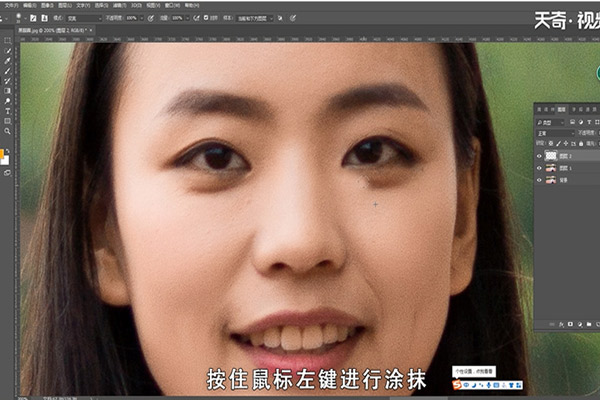Screen dimensions: 600x400
Task: Create new adjustment layer icon
Action: pyautogui.click(x=580, y=325)
